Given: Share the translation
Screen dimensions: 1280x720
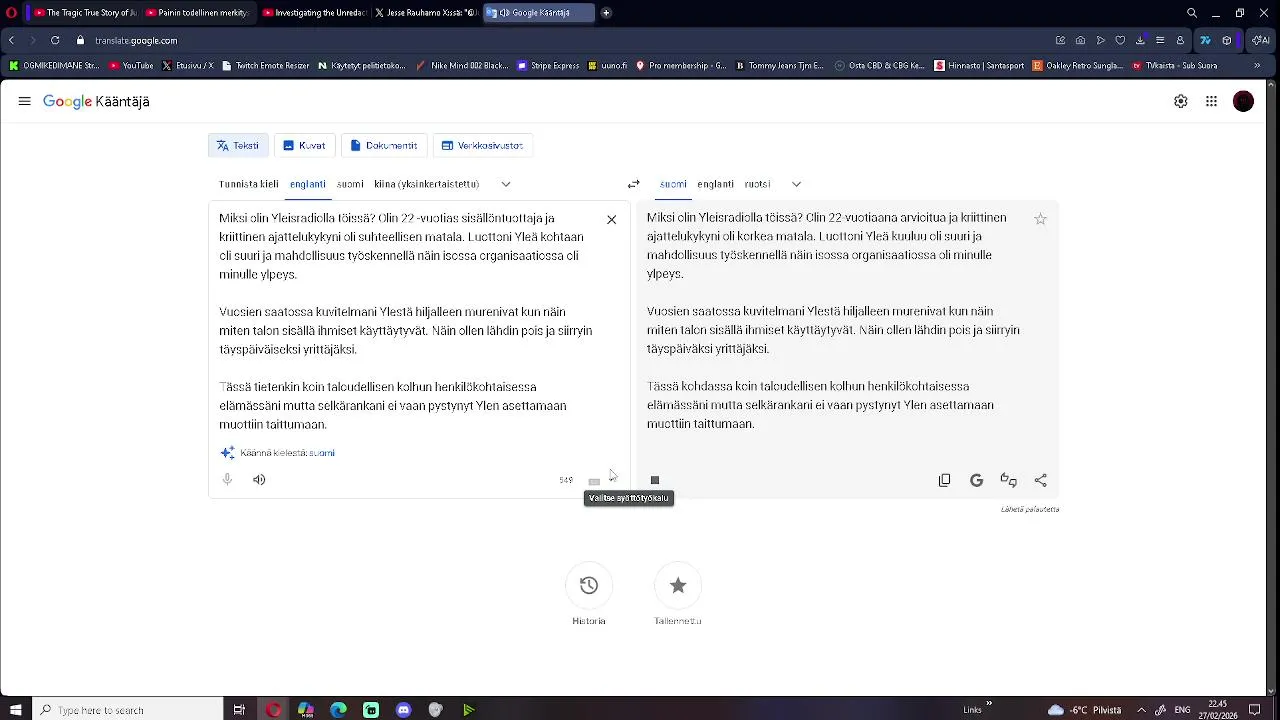Looking at the screenshot, I should click(x=1040, y=480).
